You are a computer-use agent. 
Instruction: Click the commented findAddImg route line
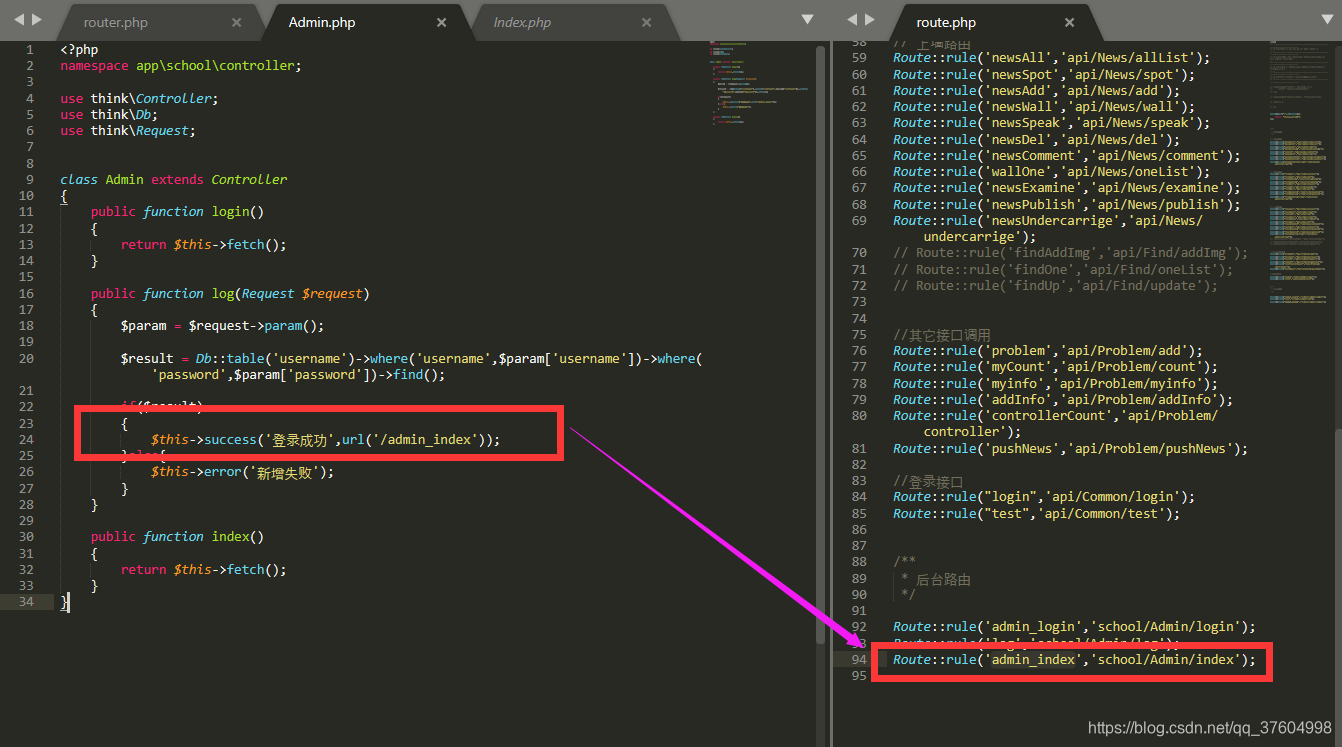click(x=1070, y=252)
